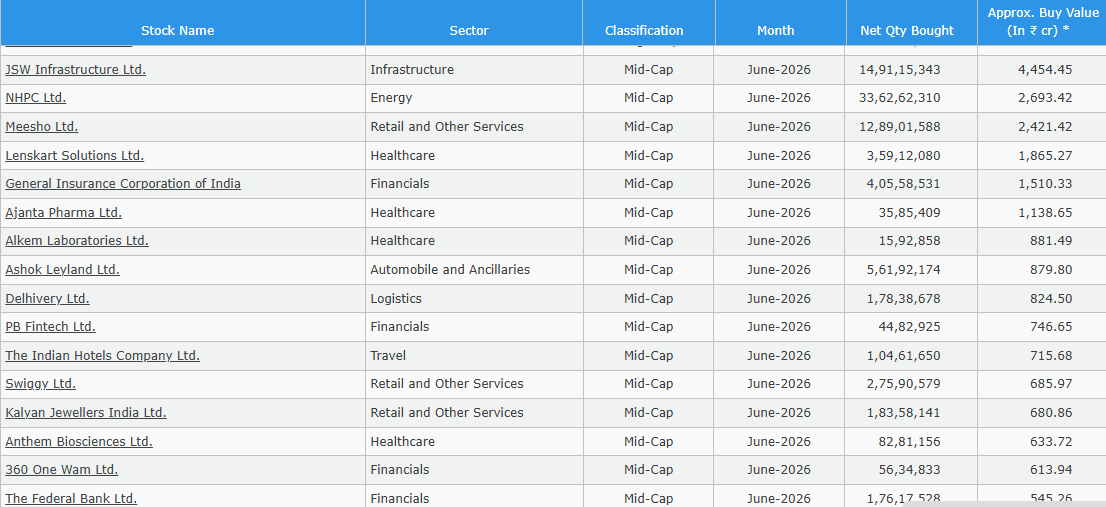Click buy value 746.65
Image resolution: width=1106 pixels, height=507 pixels.
point(1051,327)
